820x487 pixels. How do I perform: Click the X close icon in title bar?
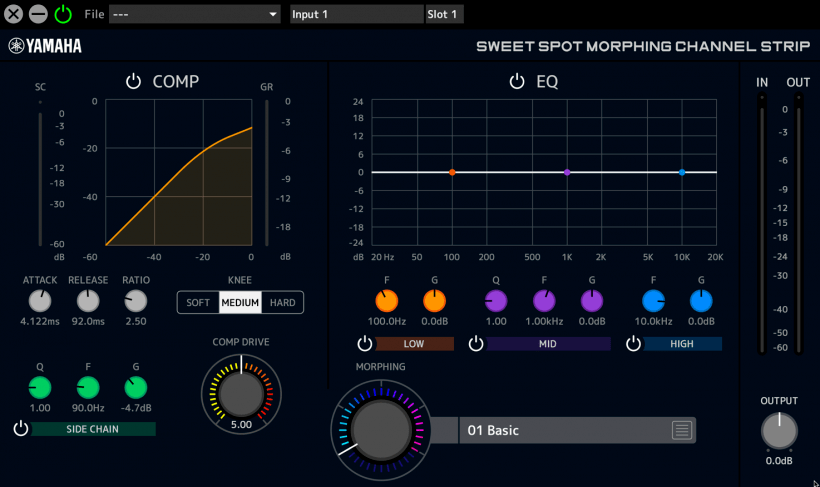pyautogui.click(x=14, y=14)
